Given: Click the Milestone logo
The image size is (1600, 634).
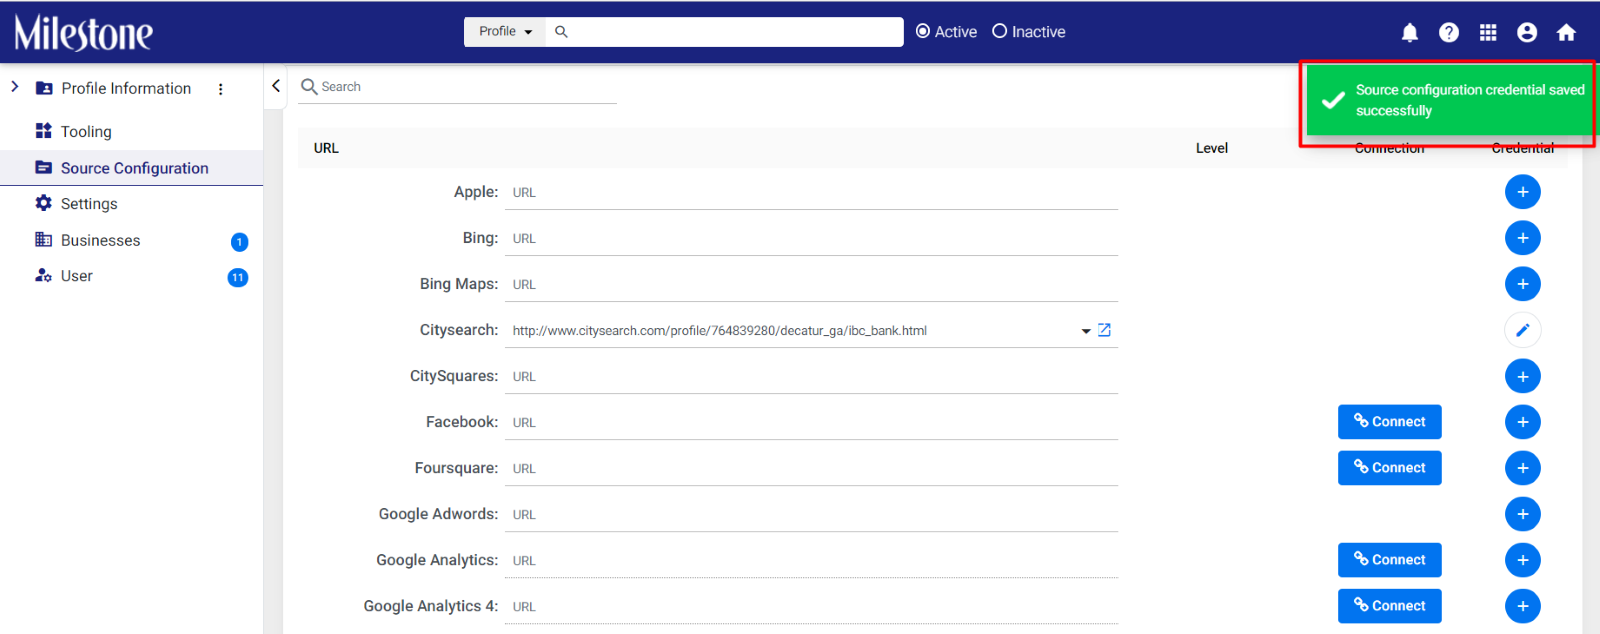Looking at the screenshot, I should click(83, 33).
